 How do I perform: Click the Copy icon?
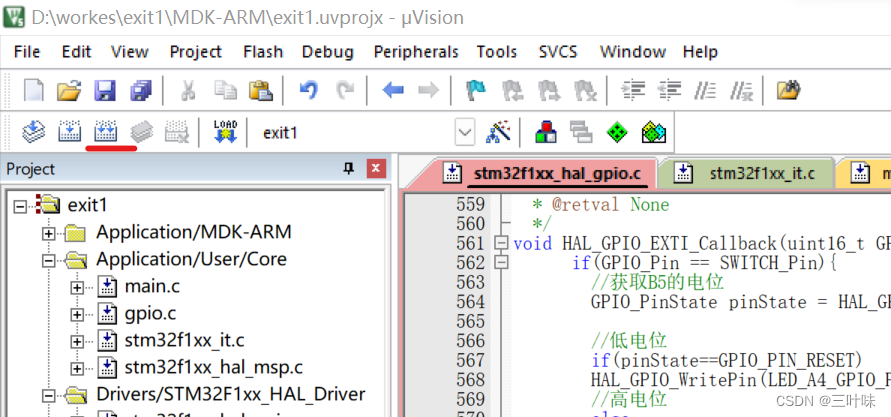225,90
